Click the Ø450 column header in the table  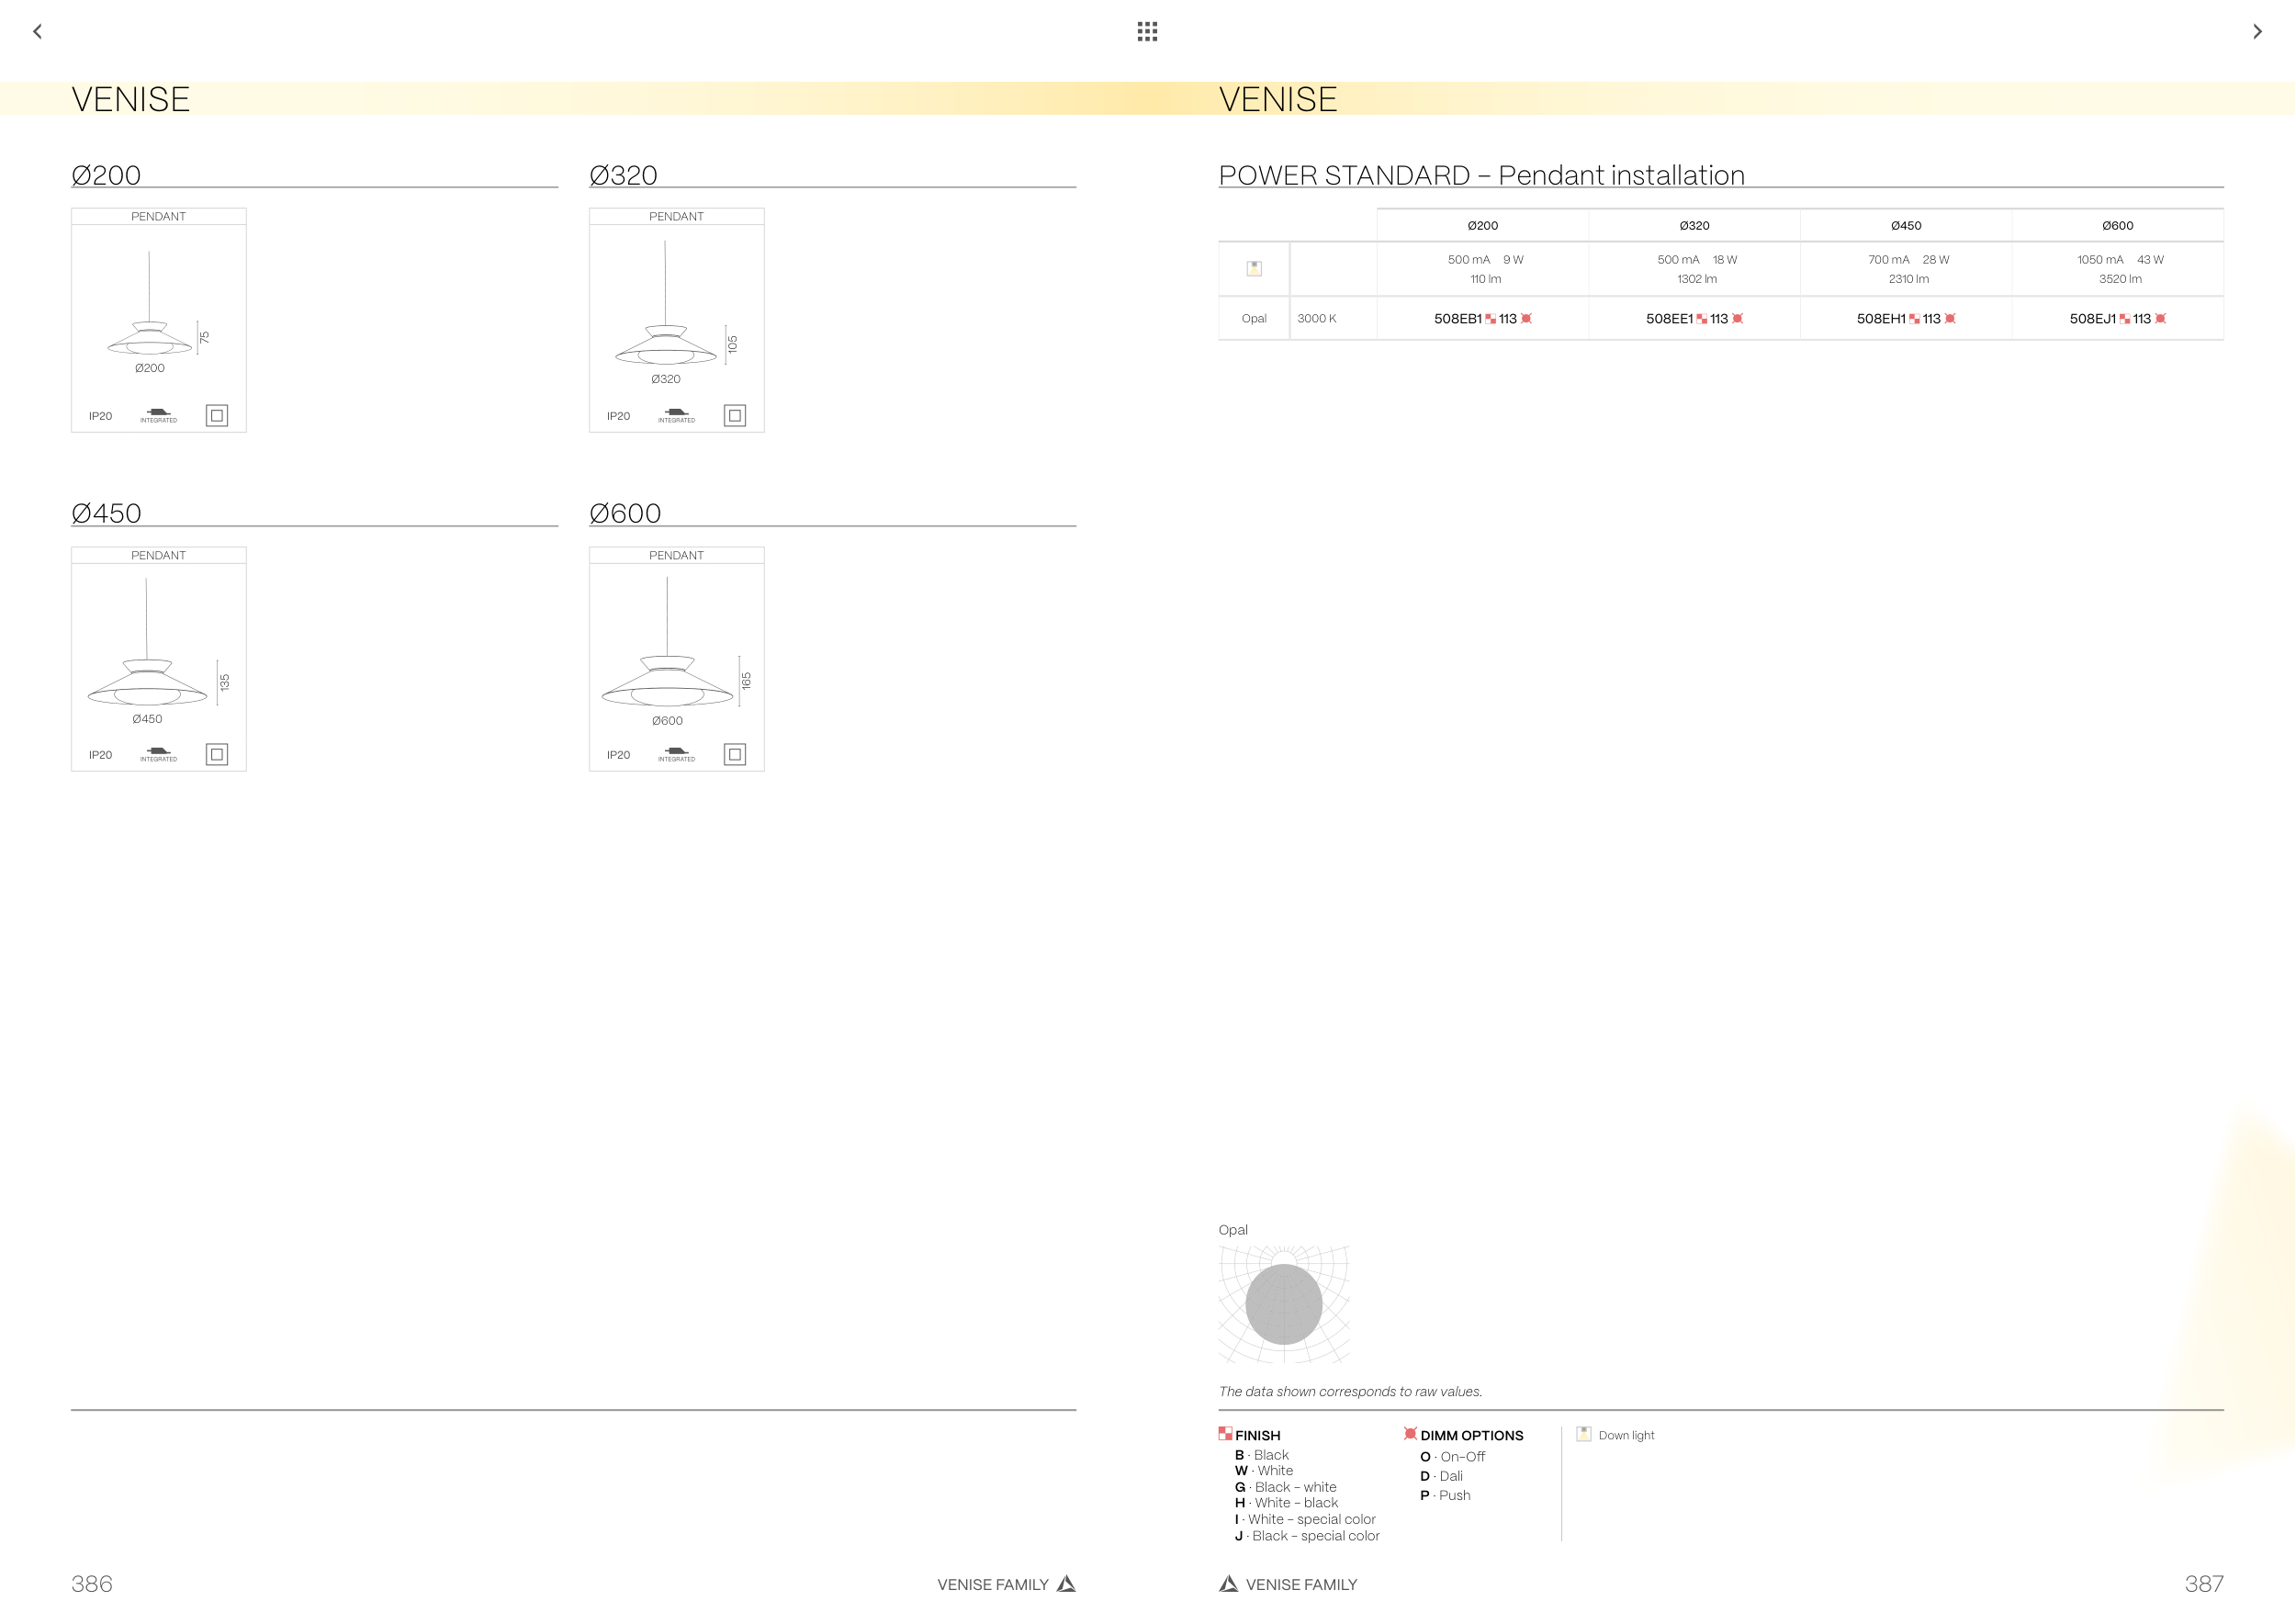[x=1905, y=226]
